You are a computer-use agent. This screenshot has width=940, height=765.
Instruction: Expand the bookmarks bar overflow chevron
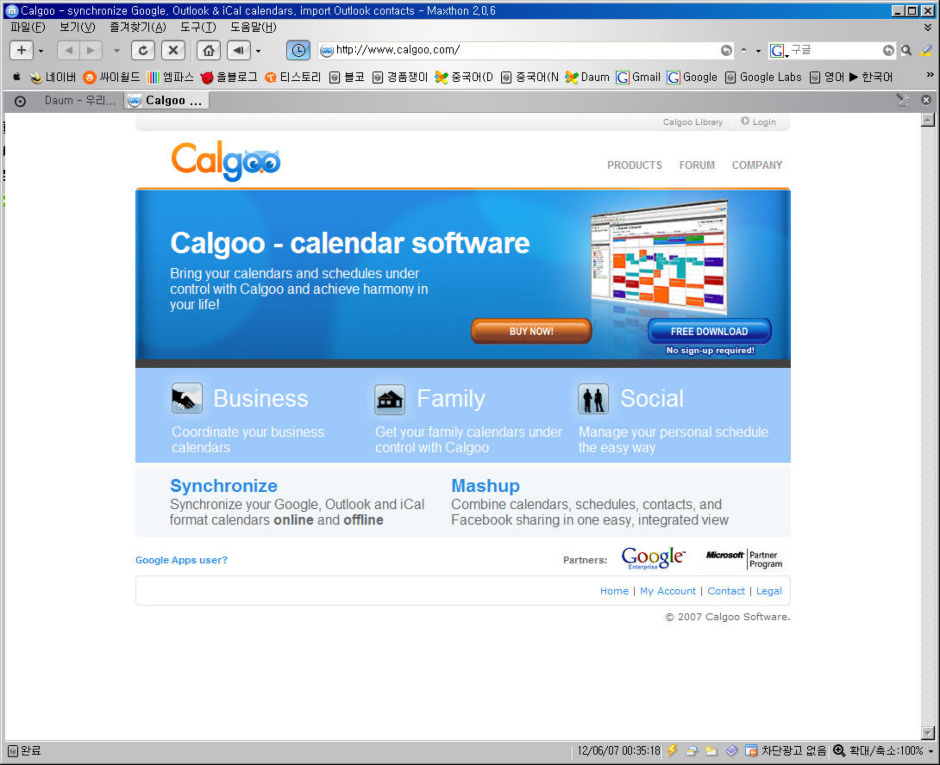click(x=930, y=75)
